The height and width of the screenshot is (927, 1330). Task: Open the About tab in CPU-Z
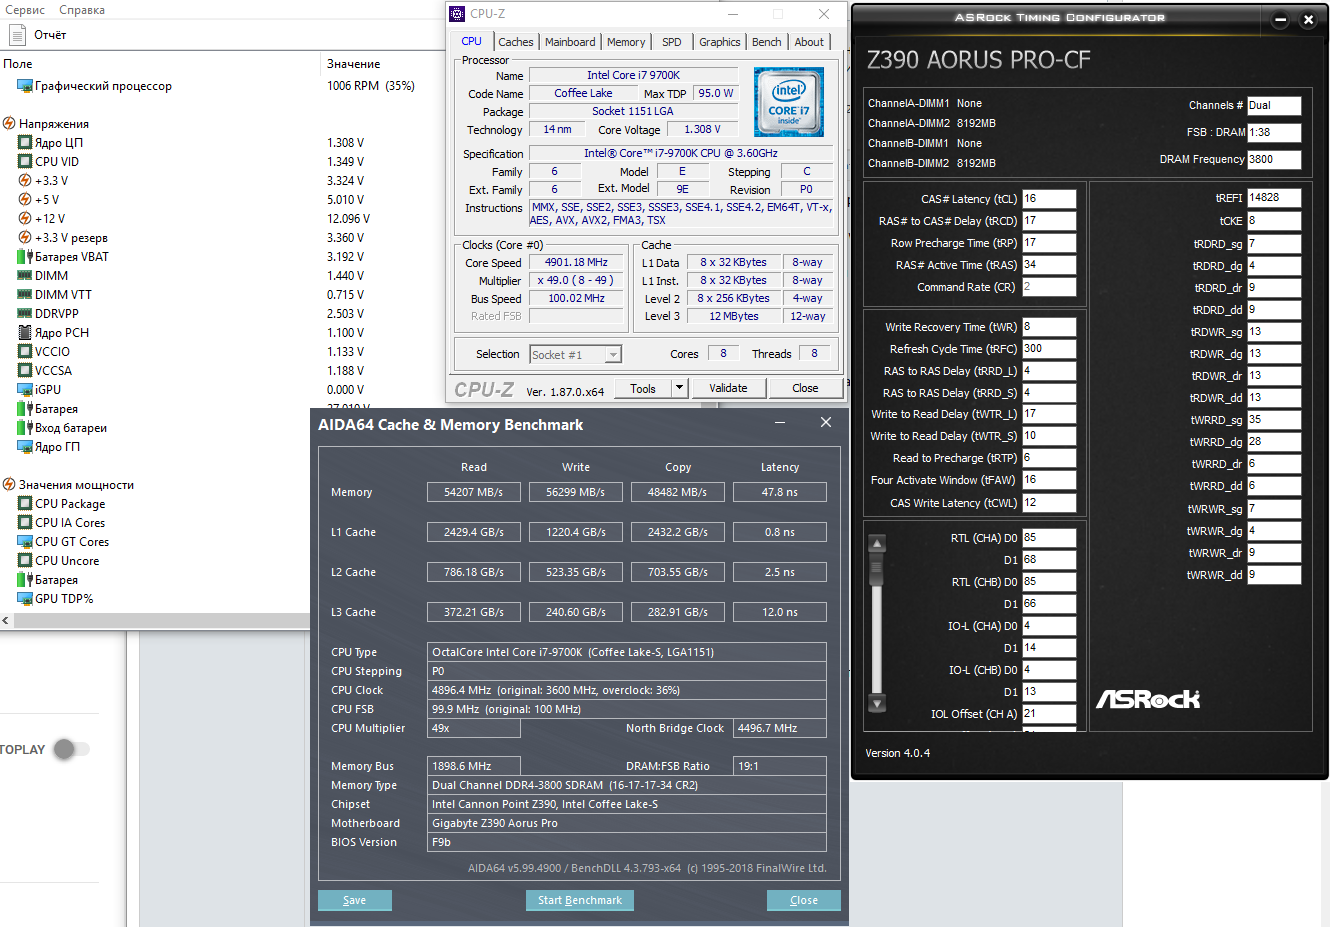click(x=810, y=42)
